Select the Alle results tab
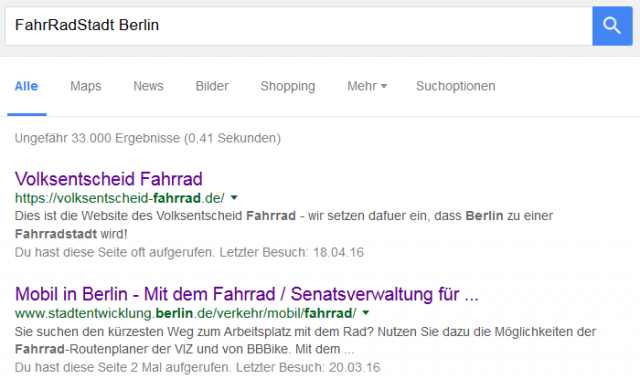 pyautogui.click(x=27, y=86)
